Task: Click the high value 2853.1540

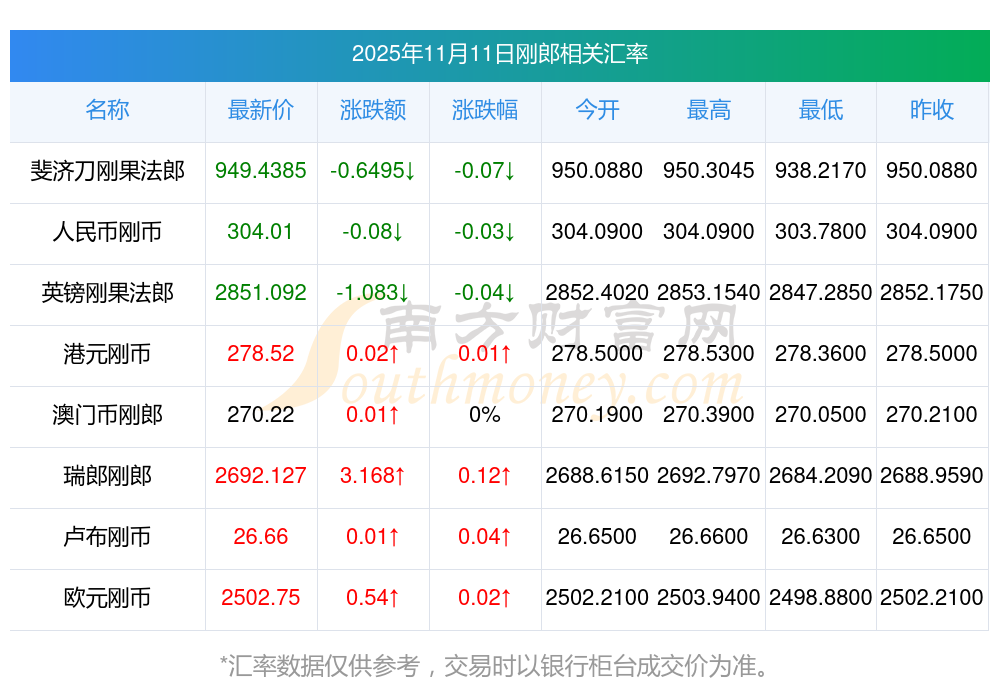Action: (x=709, y=292)
